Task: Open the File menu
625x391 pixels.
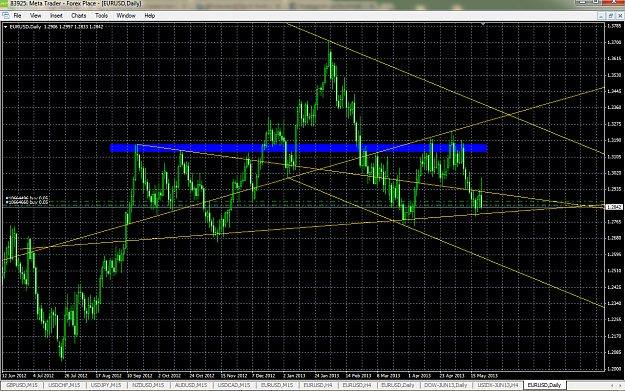Action: 17,16
